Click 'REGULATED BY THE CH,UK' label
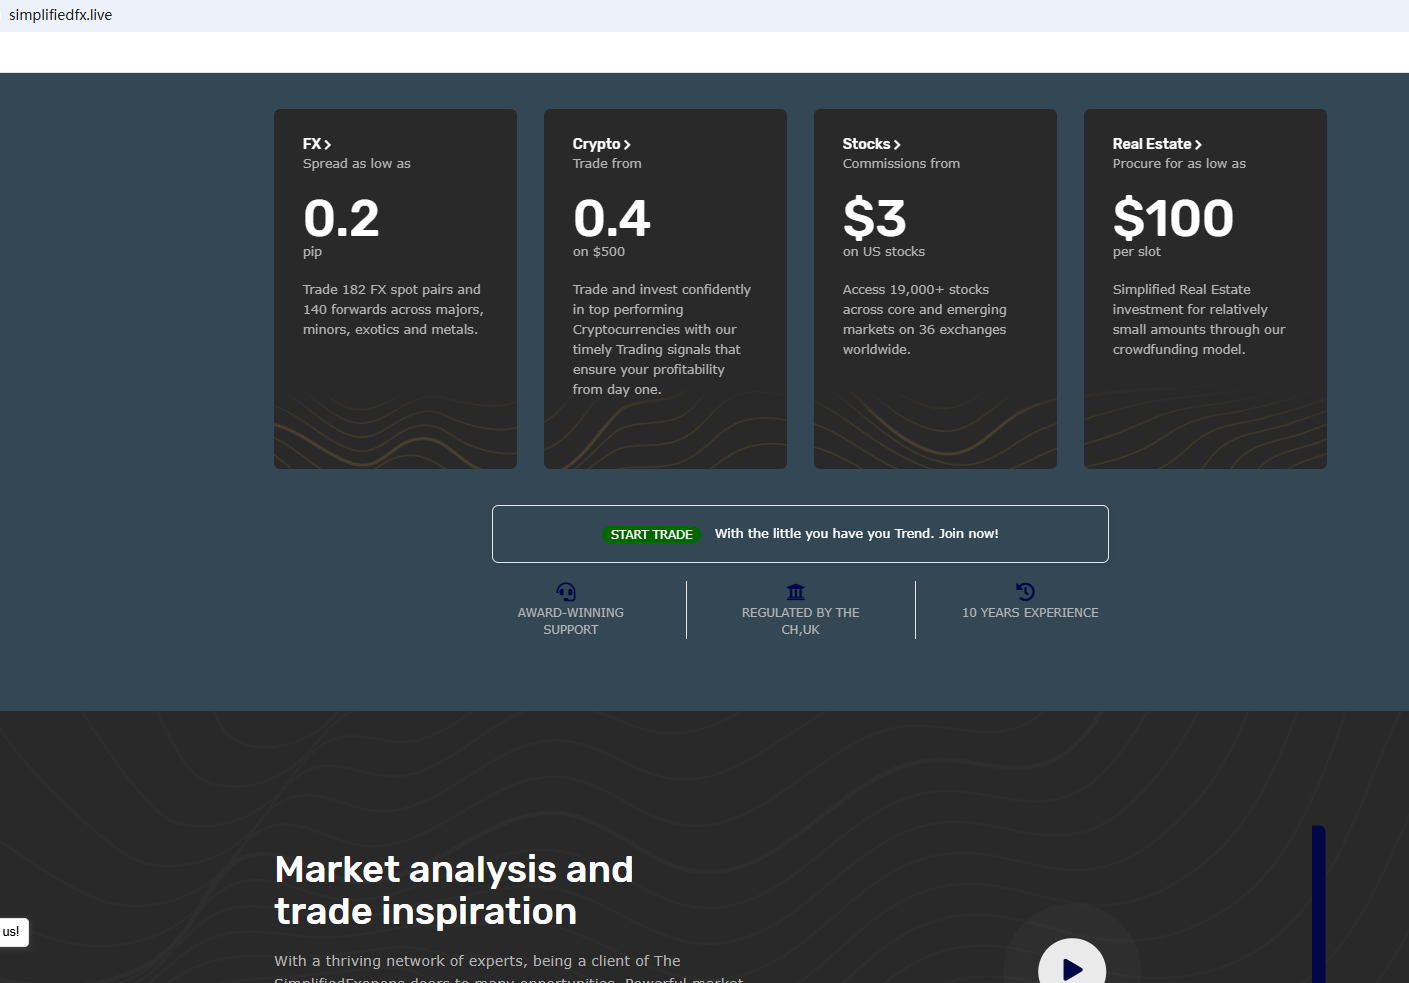The height and width of the screenshot is (983, 1409). pyautogui.click(x=801, y=621)
